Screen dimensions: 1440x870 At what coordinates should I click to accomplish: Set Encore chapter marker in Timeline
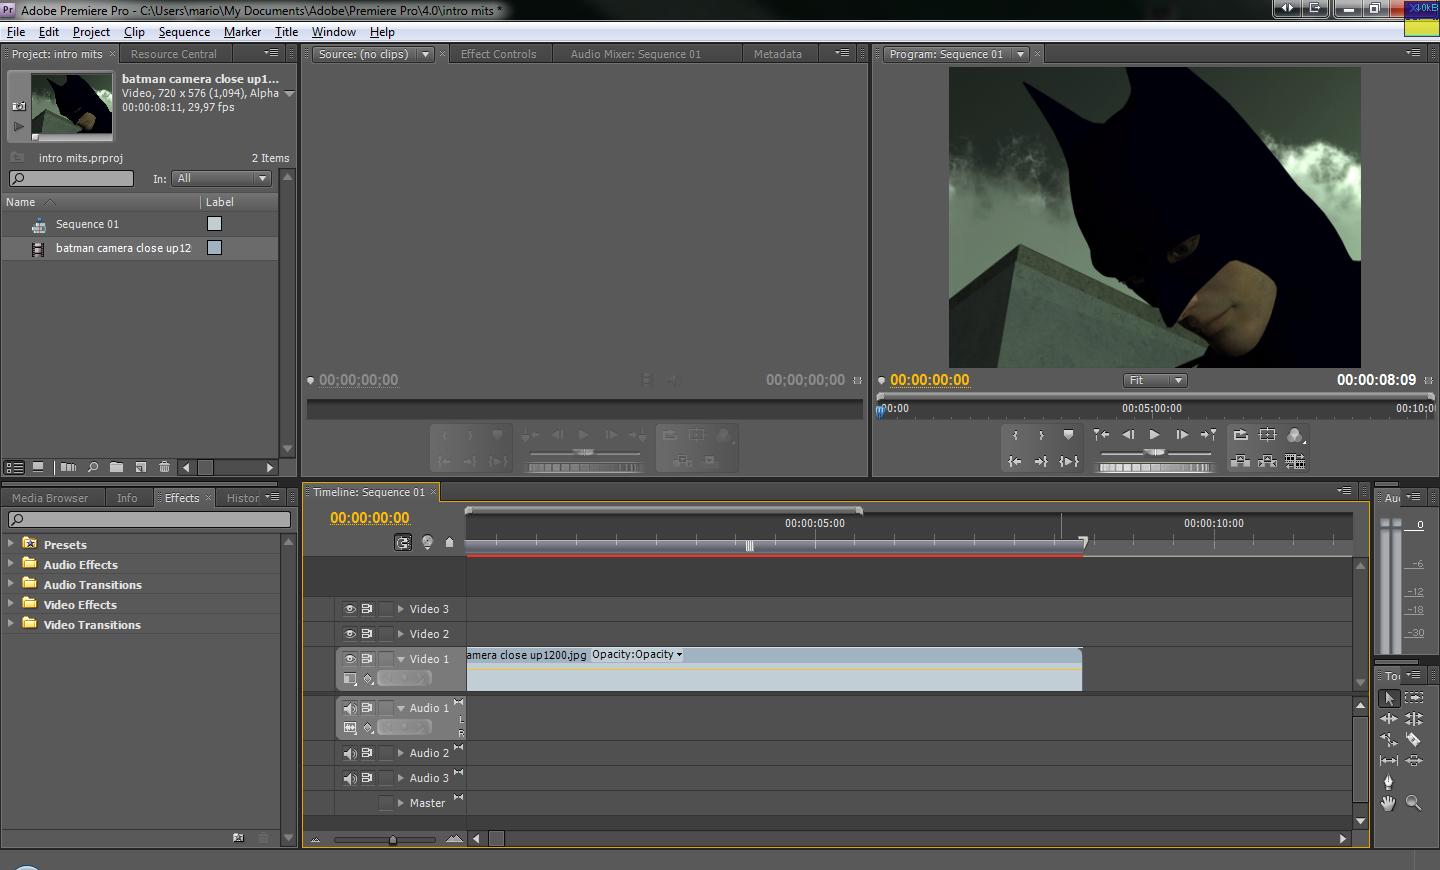(427, 542)
